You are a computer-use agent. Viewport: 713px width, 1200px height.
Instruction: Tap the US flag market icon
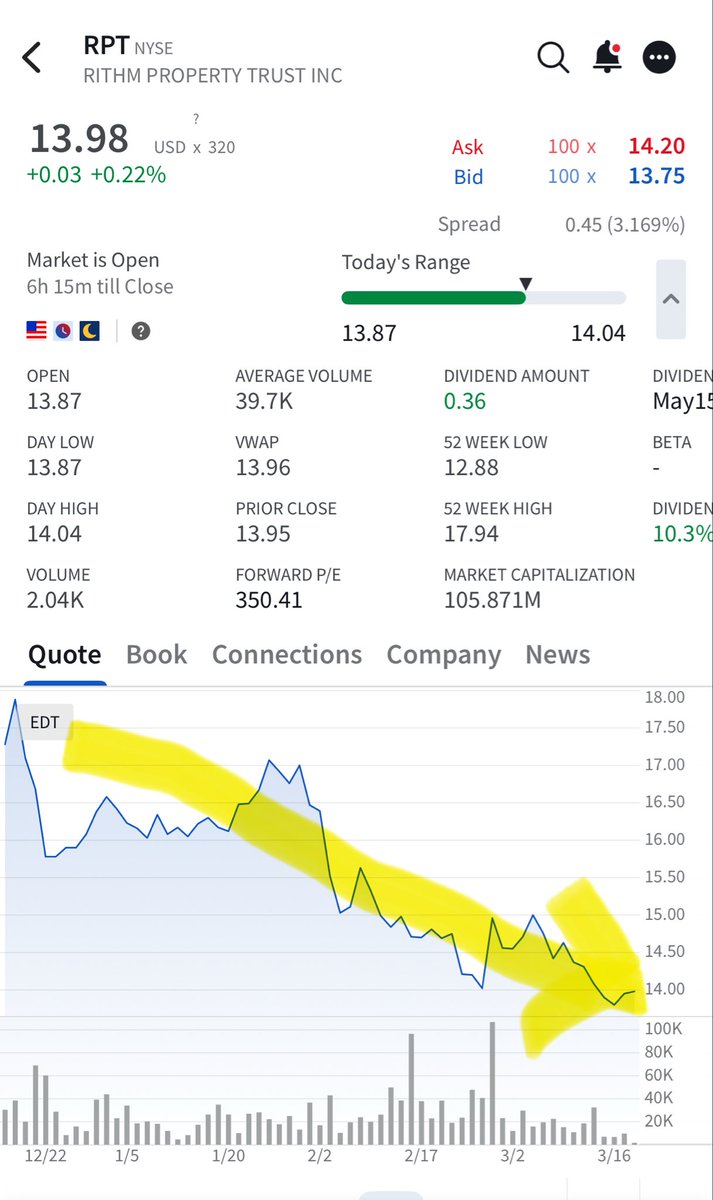37,331
